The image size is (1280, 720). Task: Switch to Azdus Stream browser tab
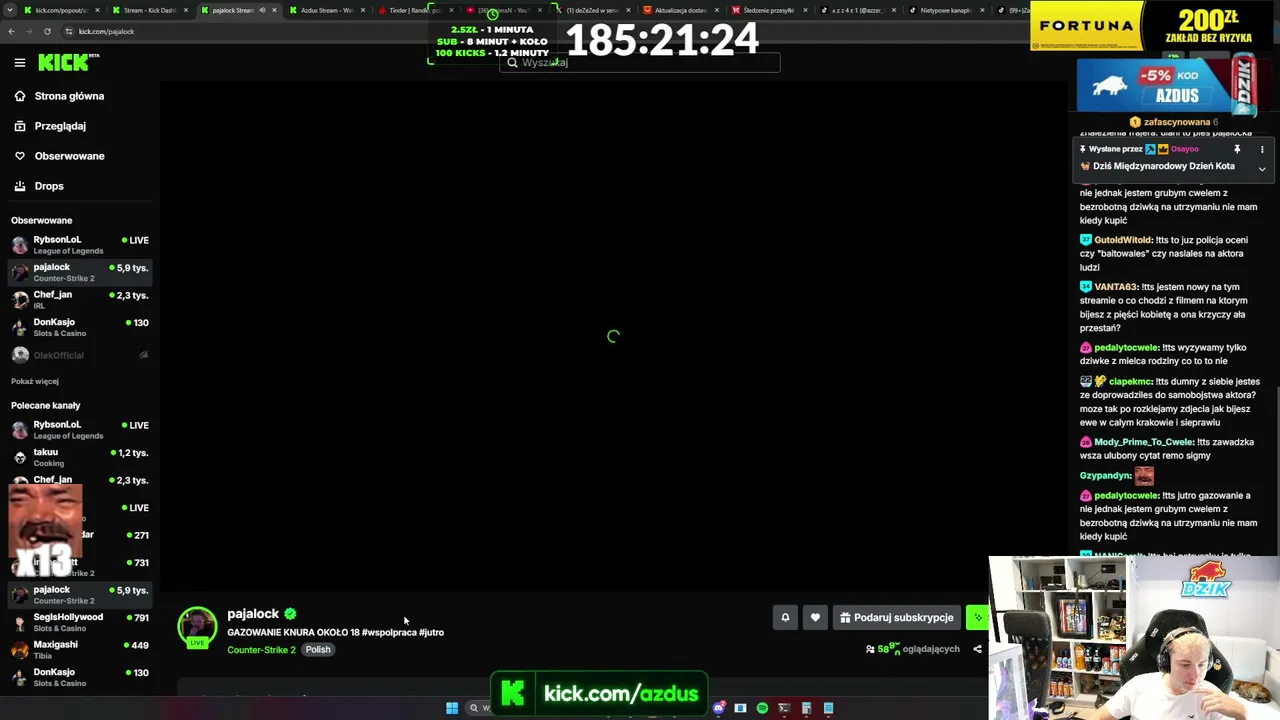(x=326, y=10)
